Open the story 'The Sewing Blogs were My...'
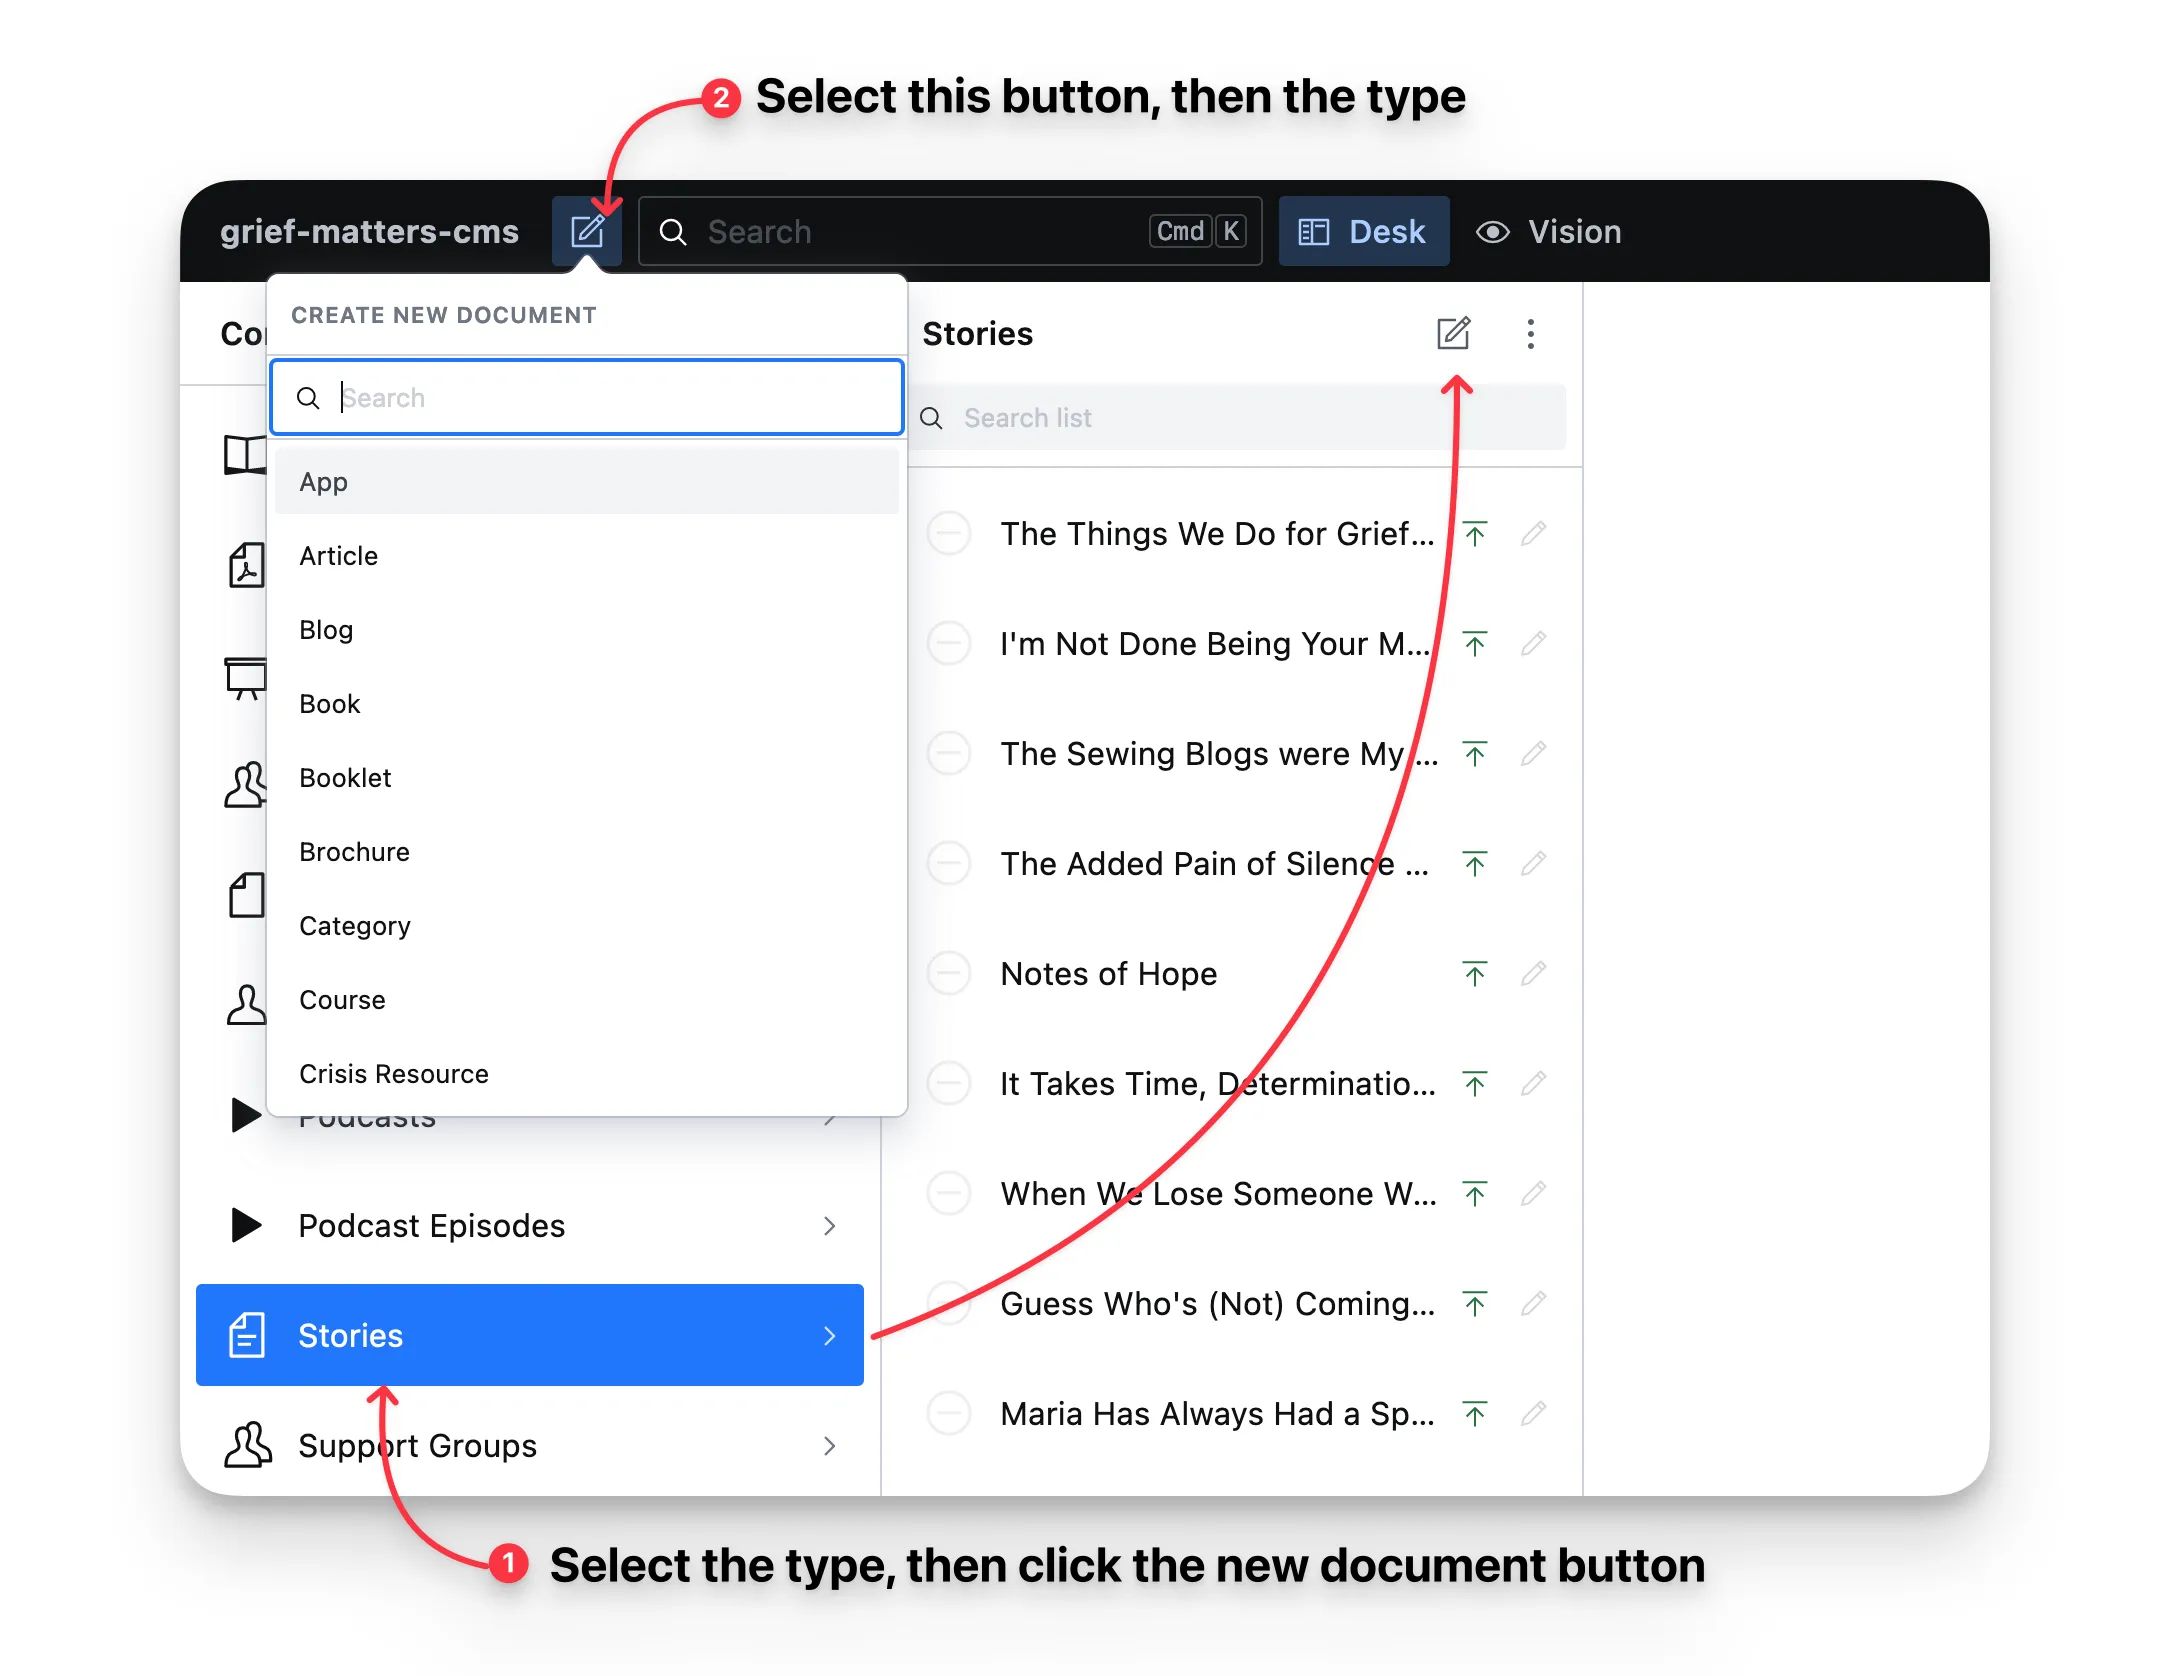2170x1676 pixels. click(x=1200, y=753)
